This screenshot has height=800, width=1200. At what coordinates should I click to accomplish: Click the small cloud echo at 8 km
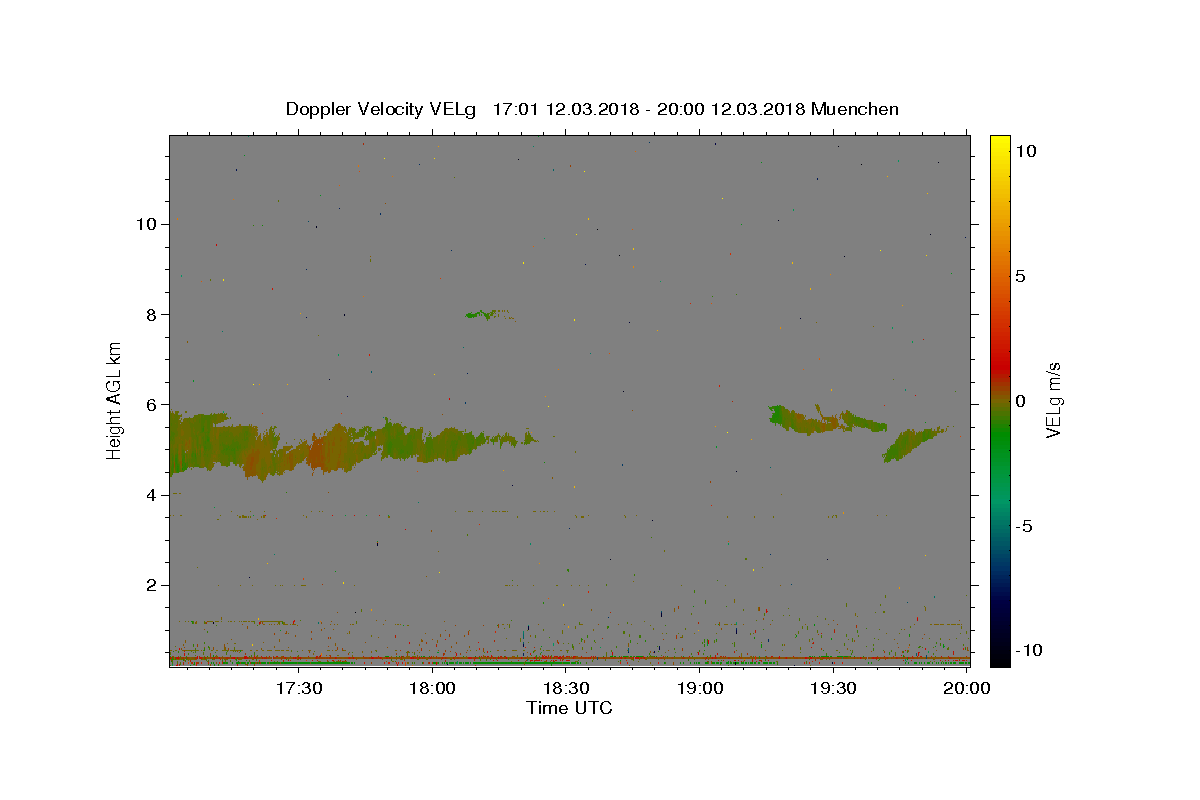[x=489, y=314]
